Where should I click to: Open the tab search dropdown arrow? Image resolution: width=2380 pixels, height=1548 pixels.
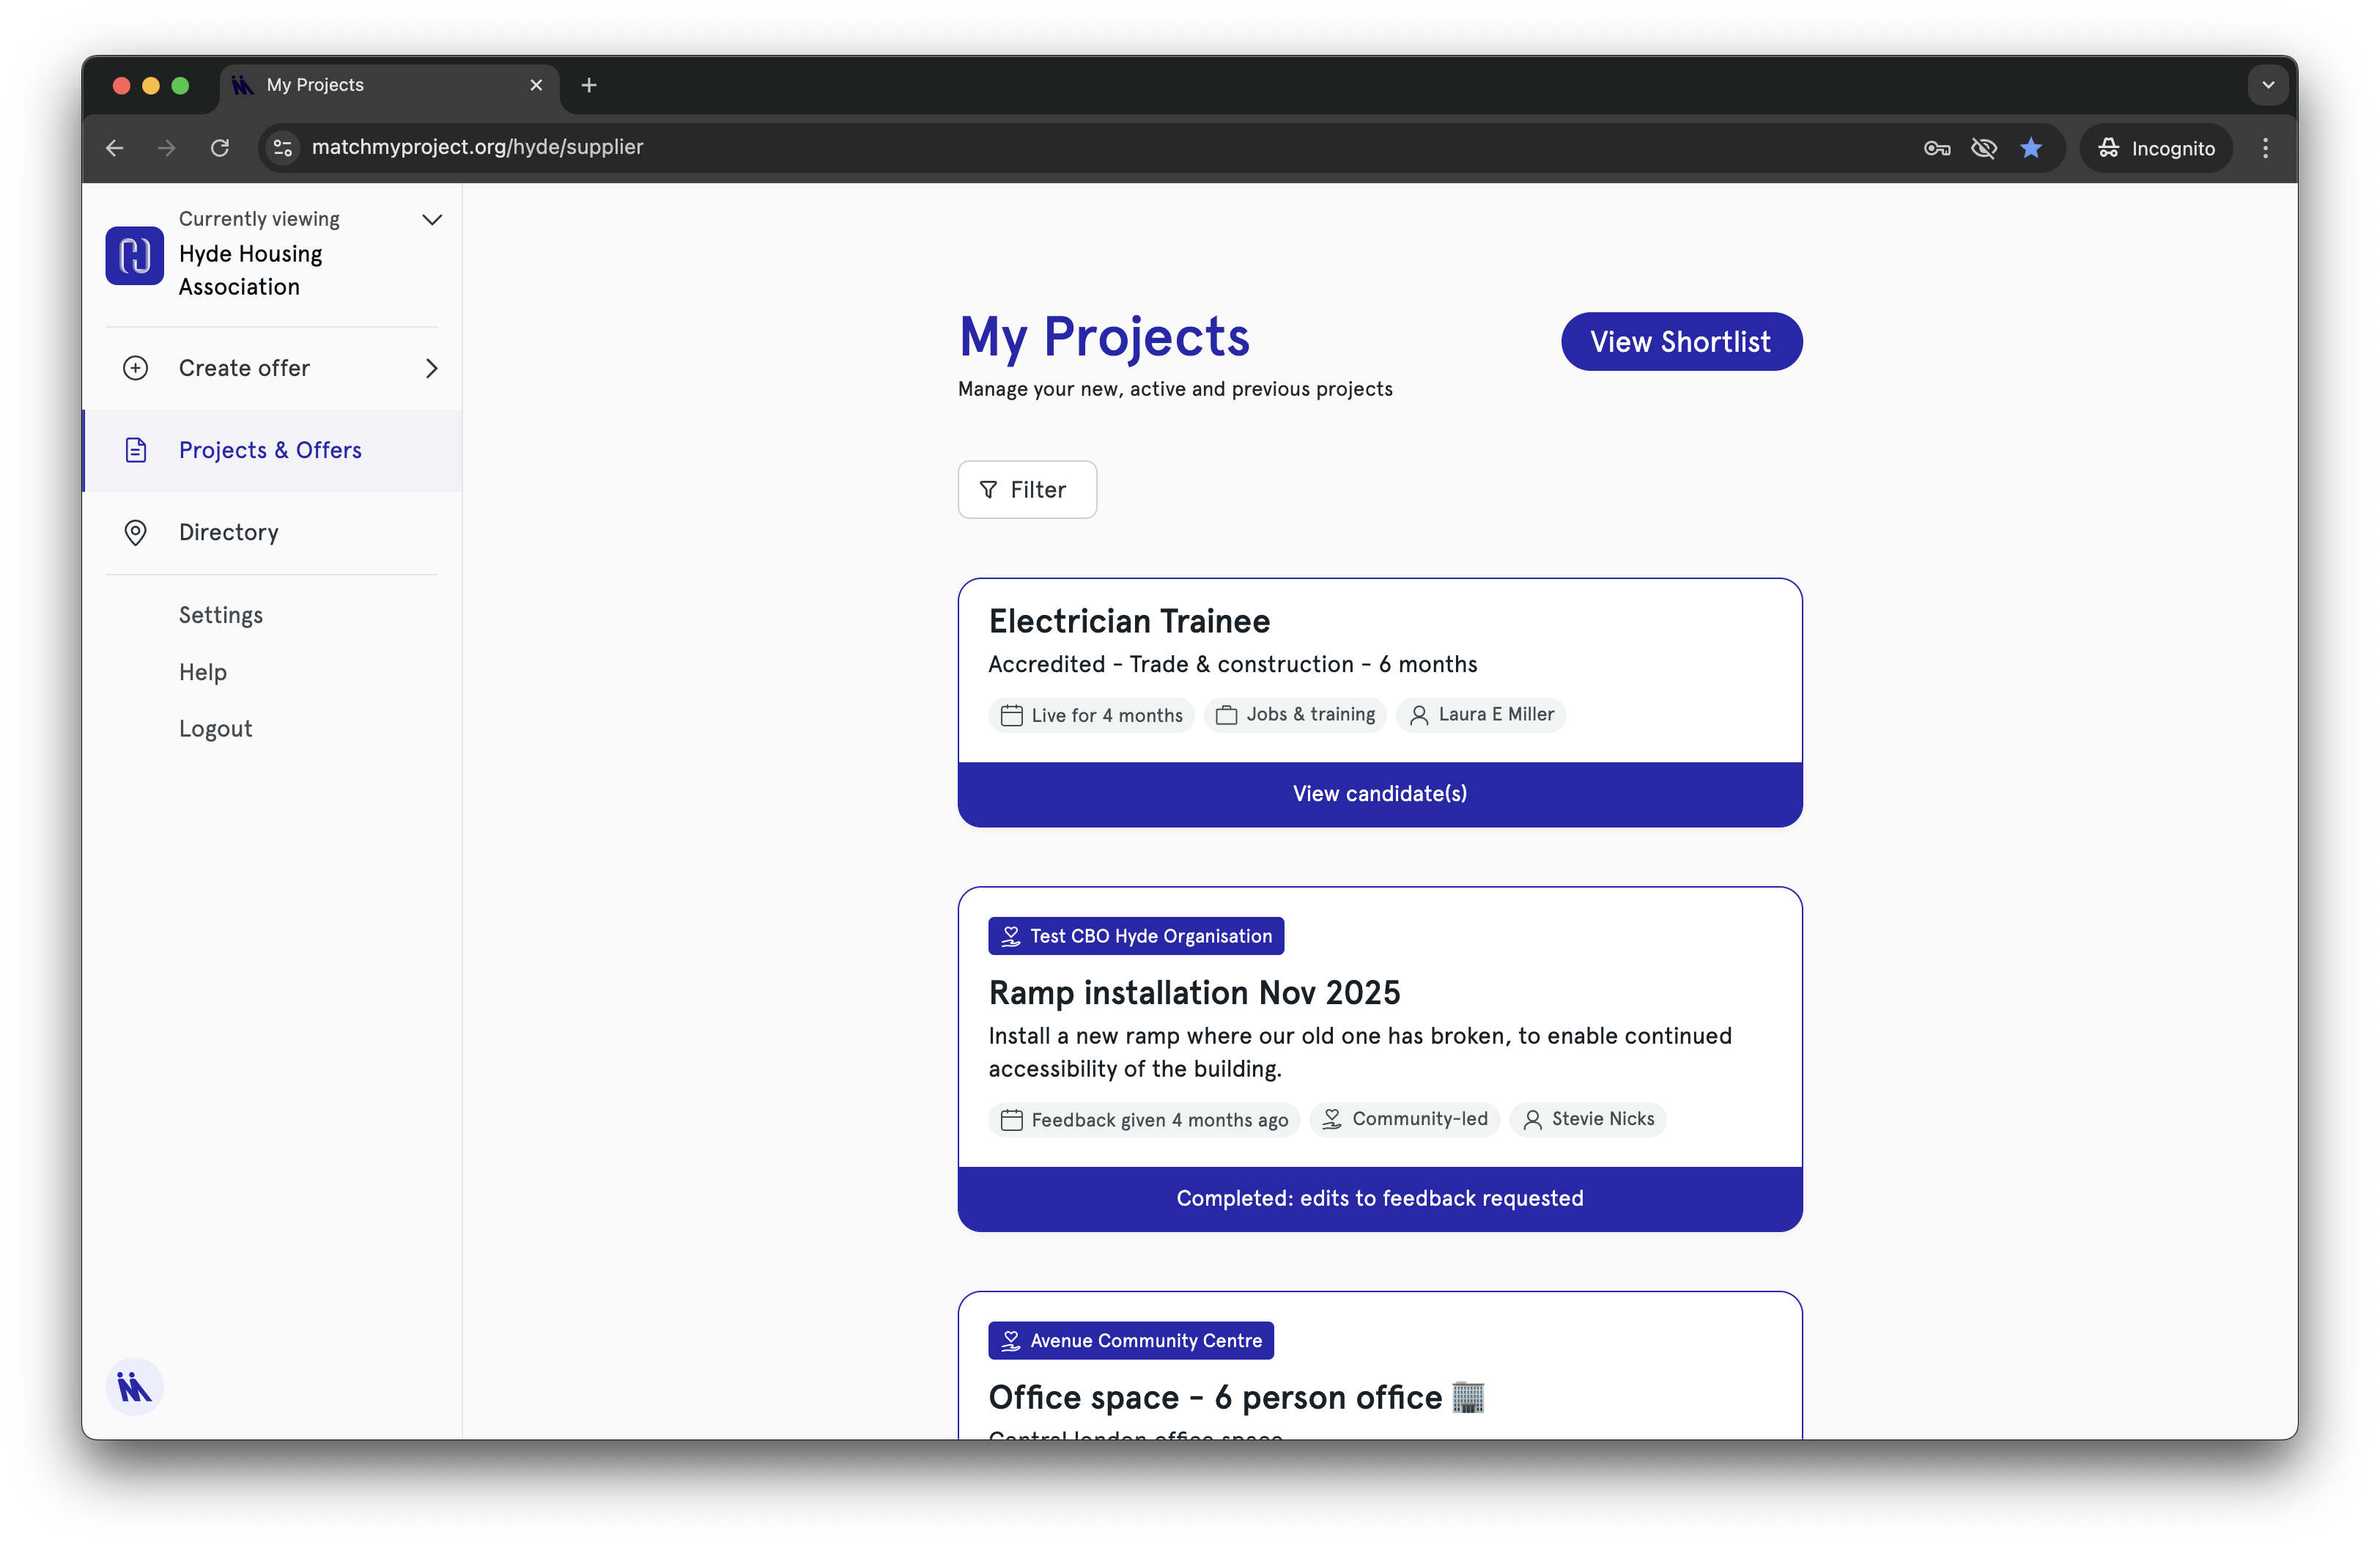(x=2267, y=85)
